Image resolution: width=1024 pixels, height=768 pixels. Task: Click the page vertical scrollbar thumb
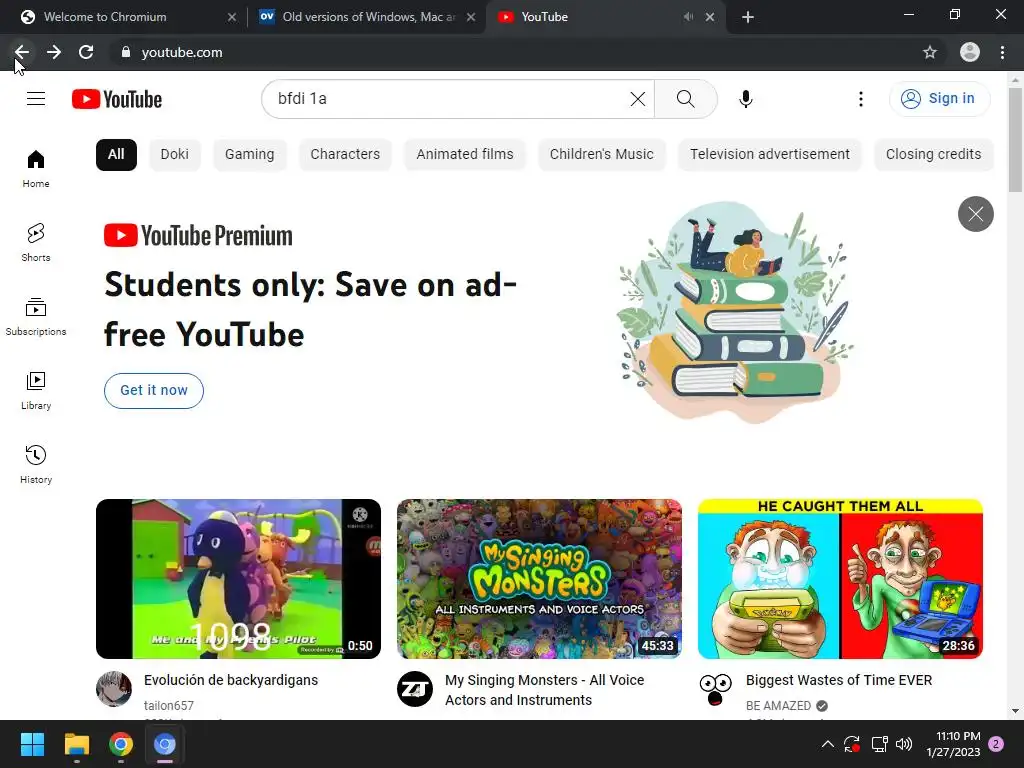point(1015,139)
